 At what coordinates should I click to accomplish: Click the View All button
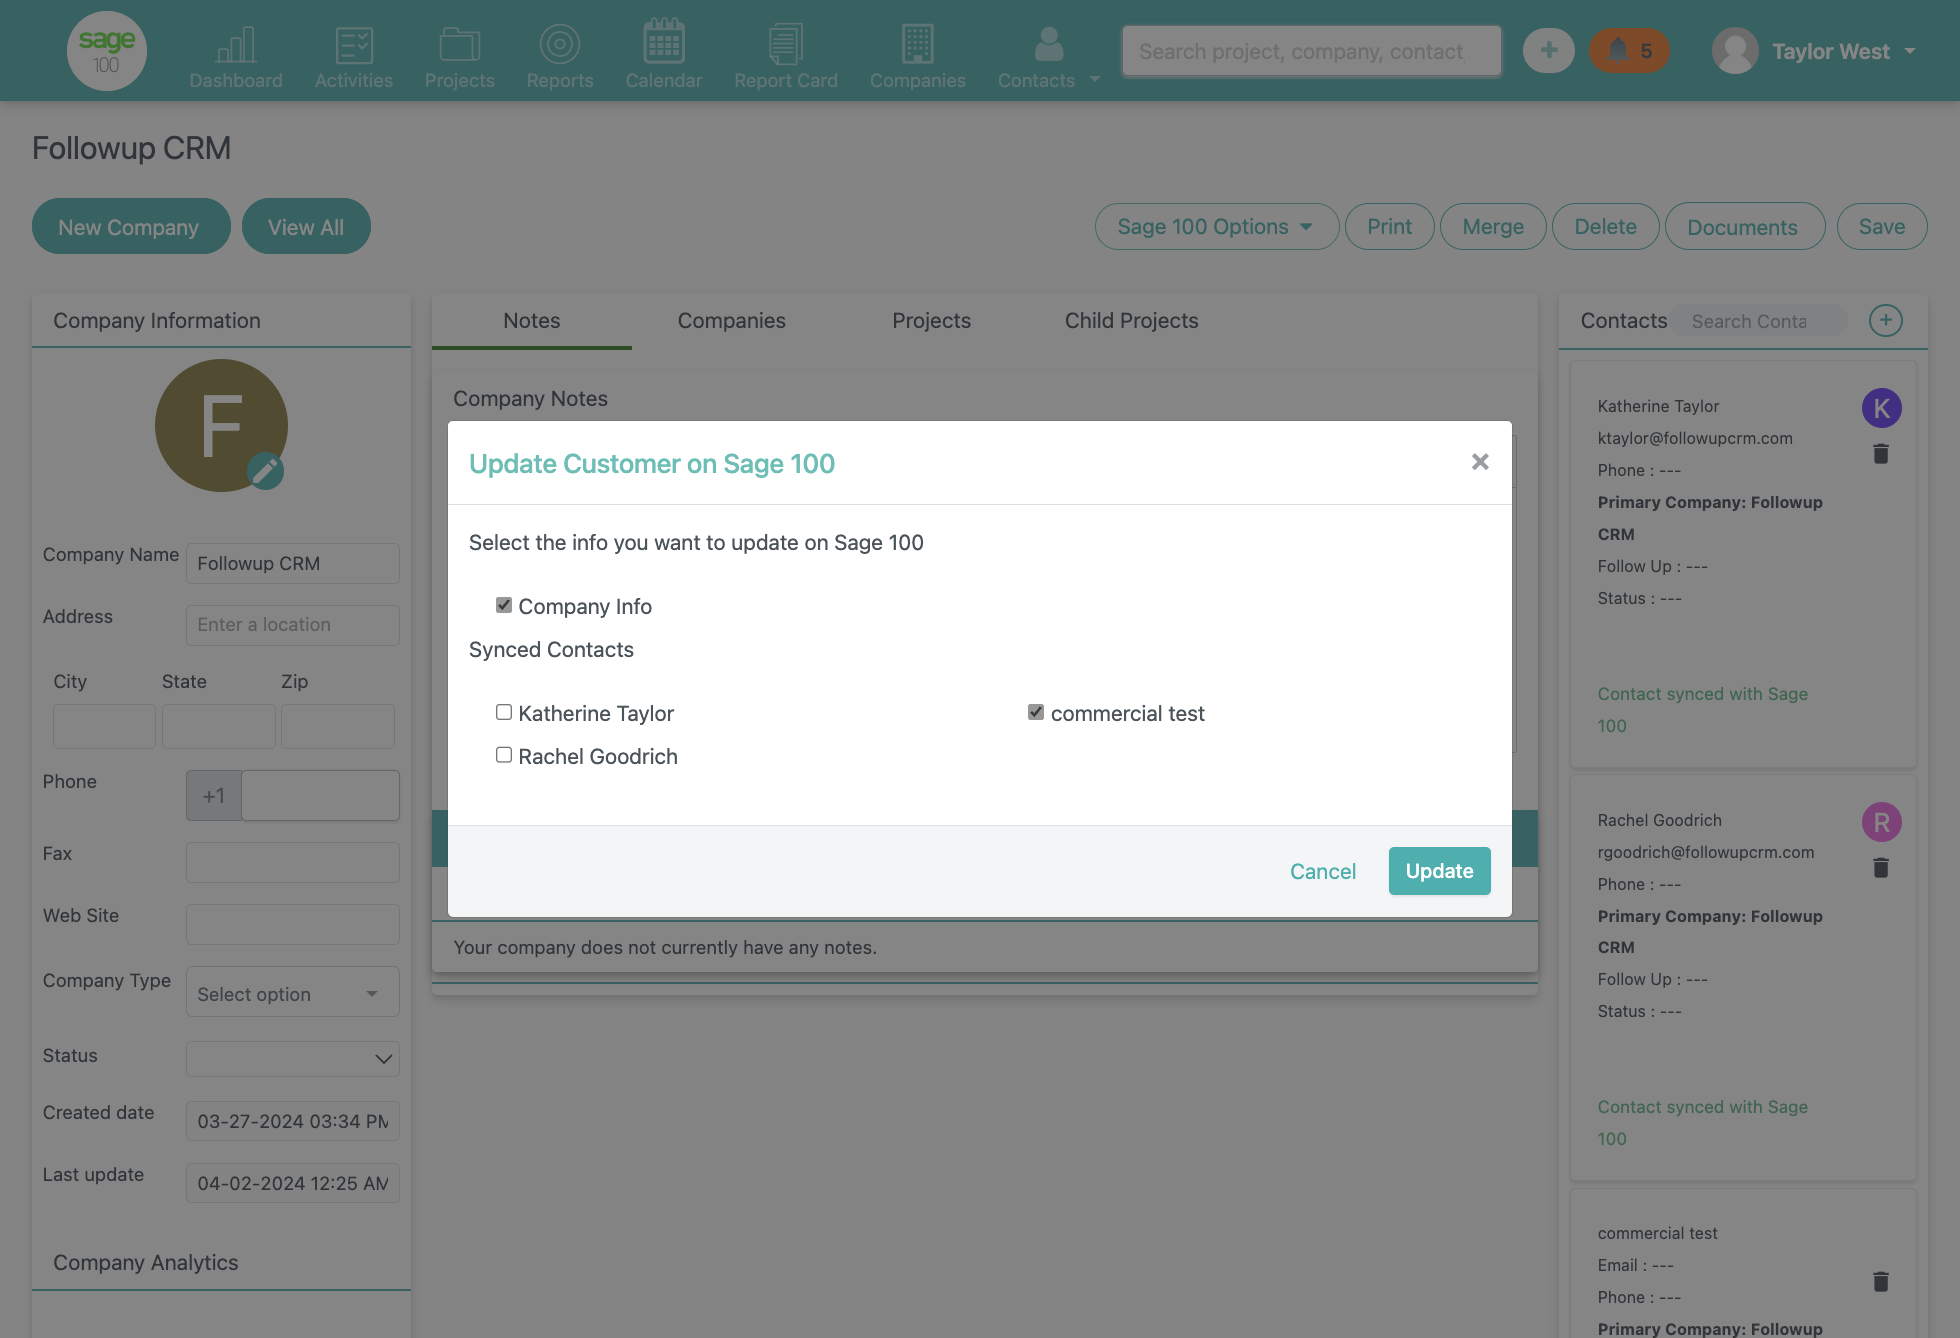306,227
